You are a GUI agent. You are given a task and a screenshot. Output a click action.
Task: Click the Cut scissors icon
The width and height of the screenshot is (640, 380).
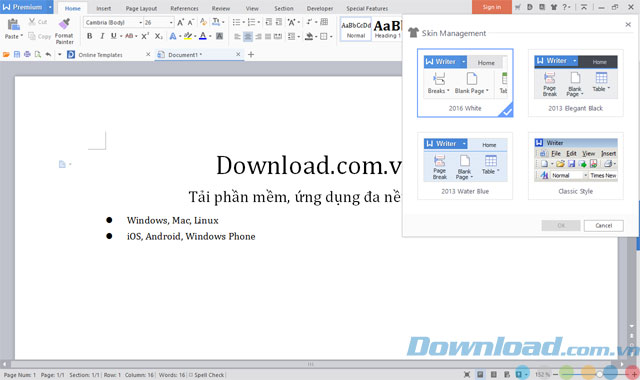(x=32, y=22)
